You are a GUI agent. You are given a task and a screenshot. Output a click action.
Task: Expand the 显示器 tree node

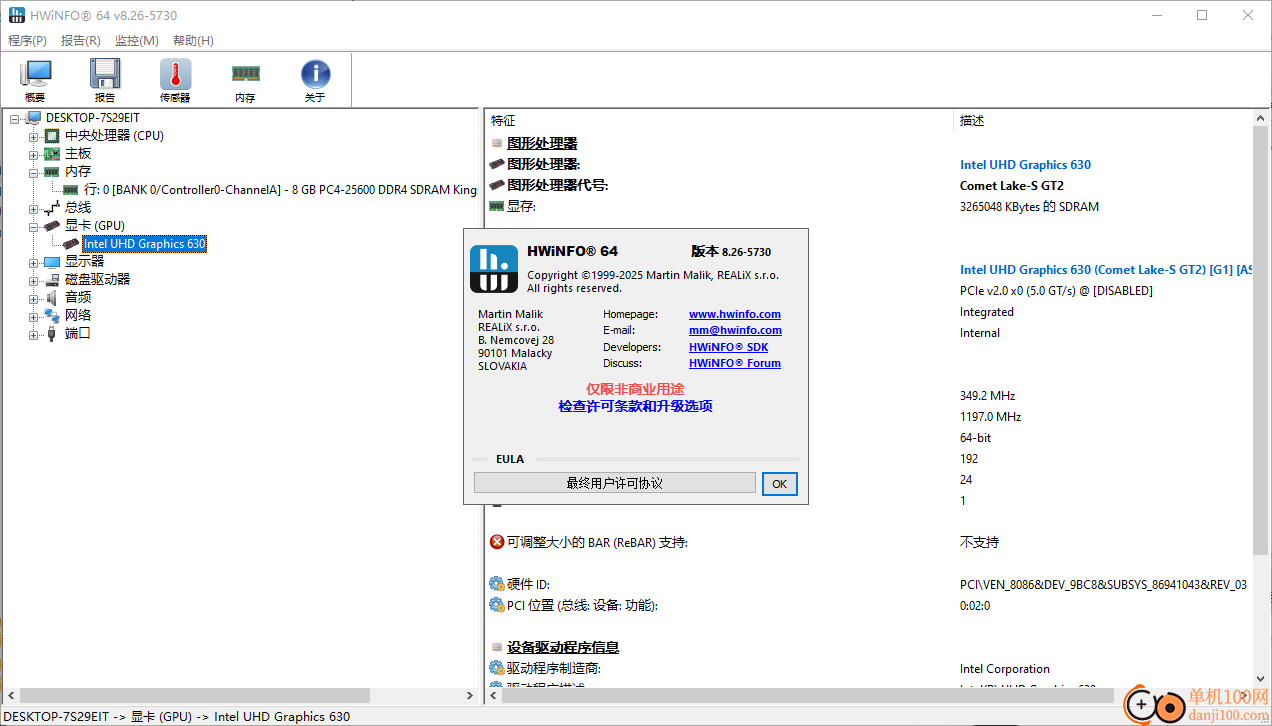[x=33, y=262]
